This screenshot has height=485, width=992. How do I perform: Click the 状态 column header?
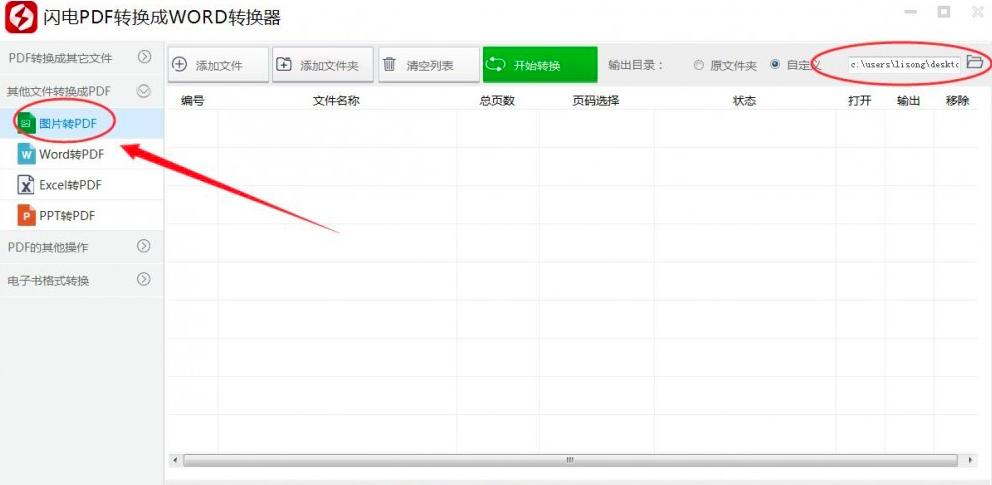(x=745, y=101)
